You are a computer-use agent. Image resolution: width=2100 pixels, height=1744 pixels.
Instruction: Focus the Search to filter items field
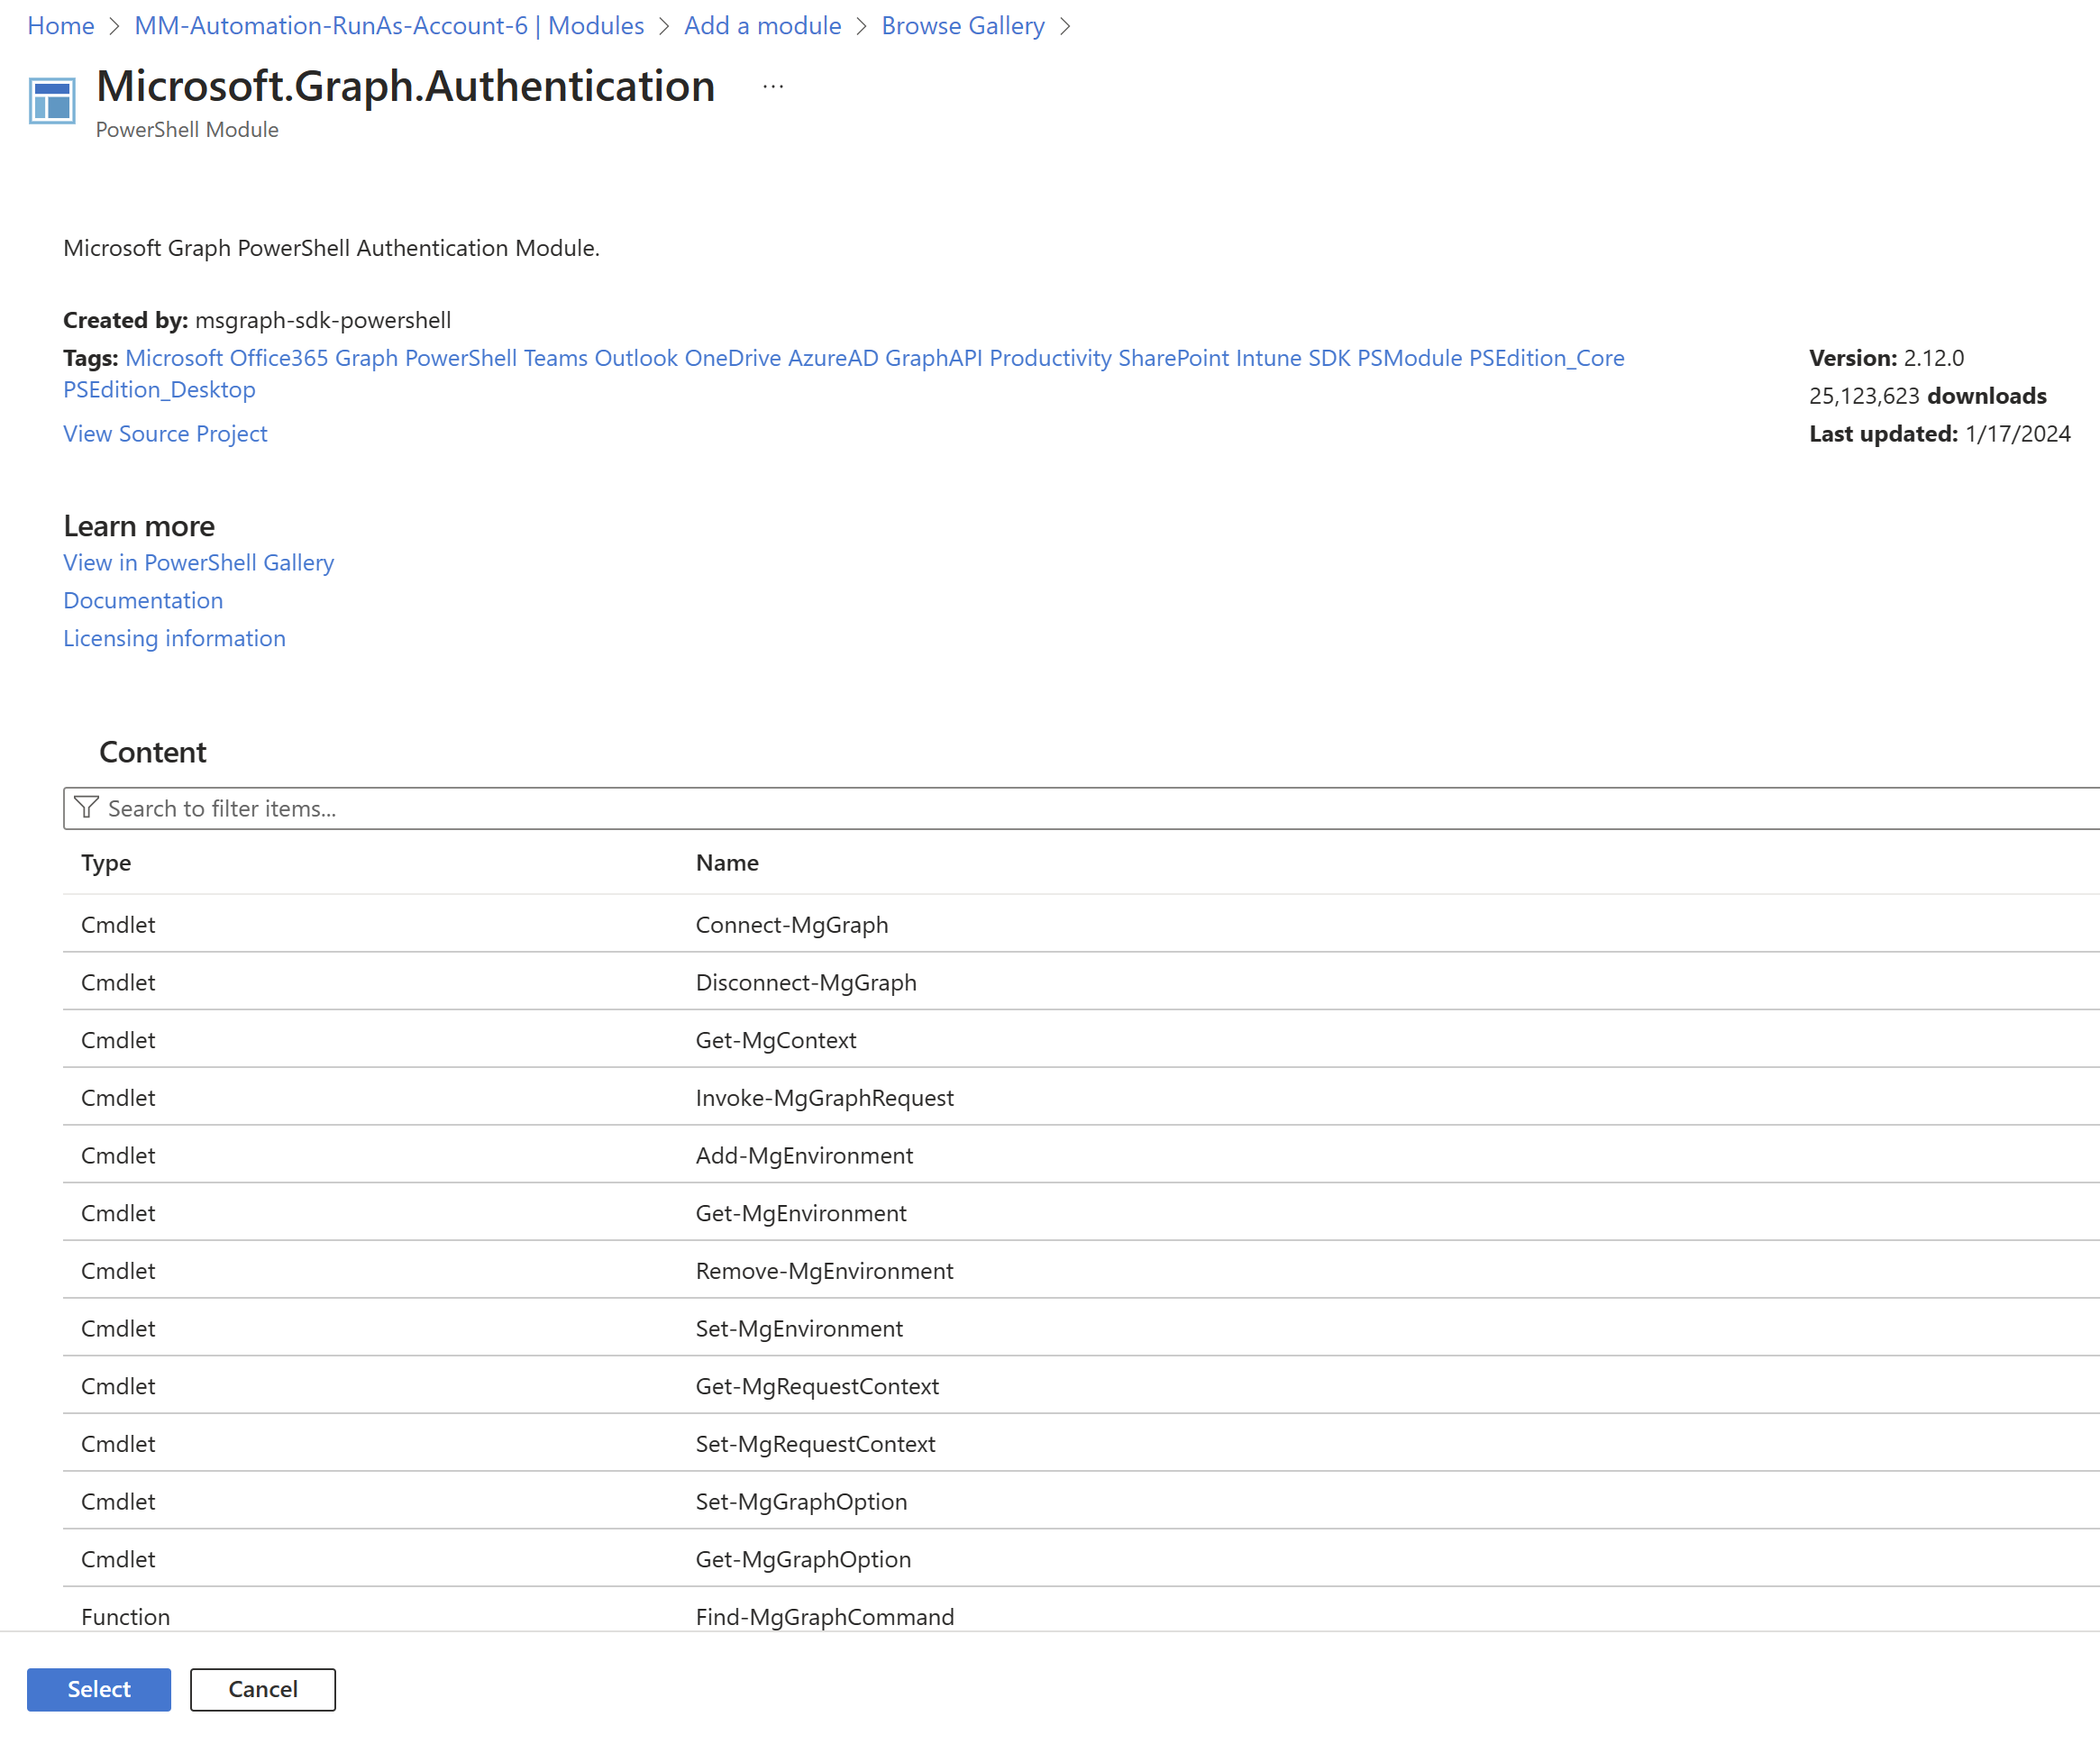(1081, 807)
